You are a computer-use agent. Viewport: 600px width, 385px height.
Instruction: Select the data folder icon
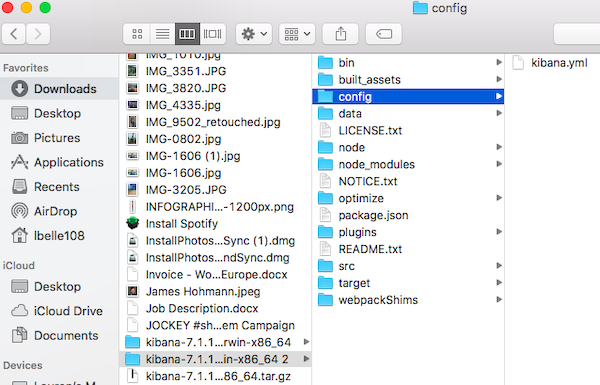point(325,113)
